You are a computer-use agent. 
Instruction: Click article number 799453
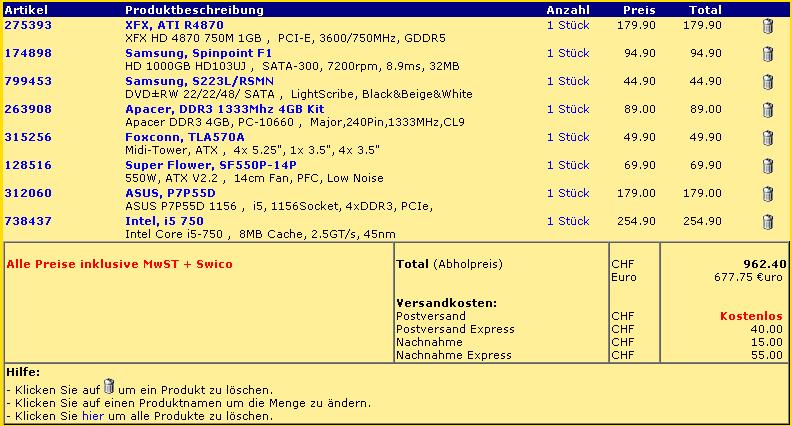(28, 81)
